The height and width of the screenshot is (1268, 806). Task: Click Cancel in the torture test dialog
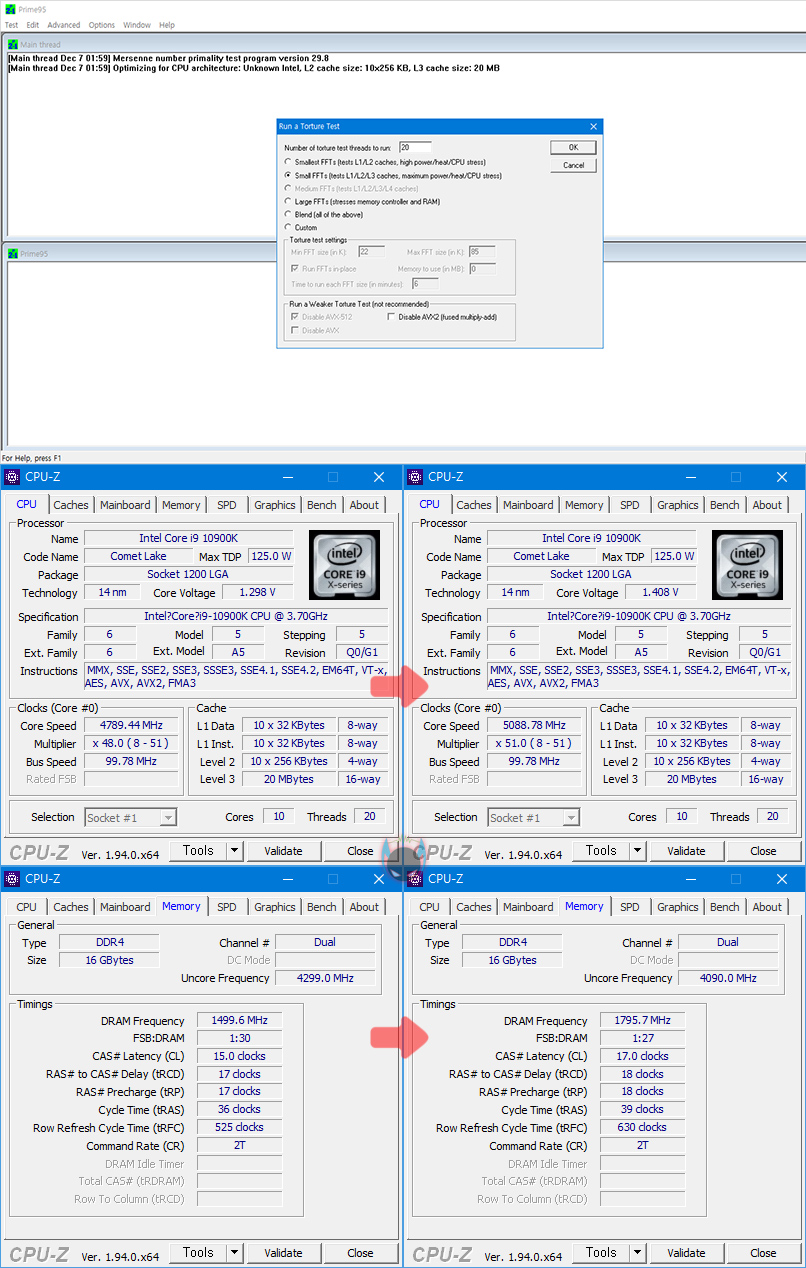coord(574,165)
